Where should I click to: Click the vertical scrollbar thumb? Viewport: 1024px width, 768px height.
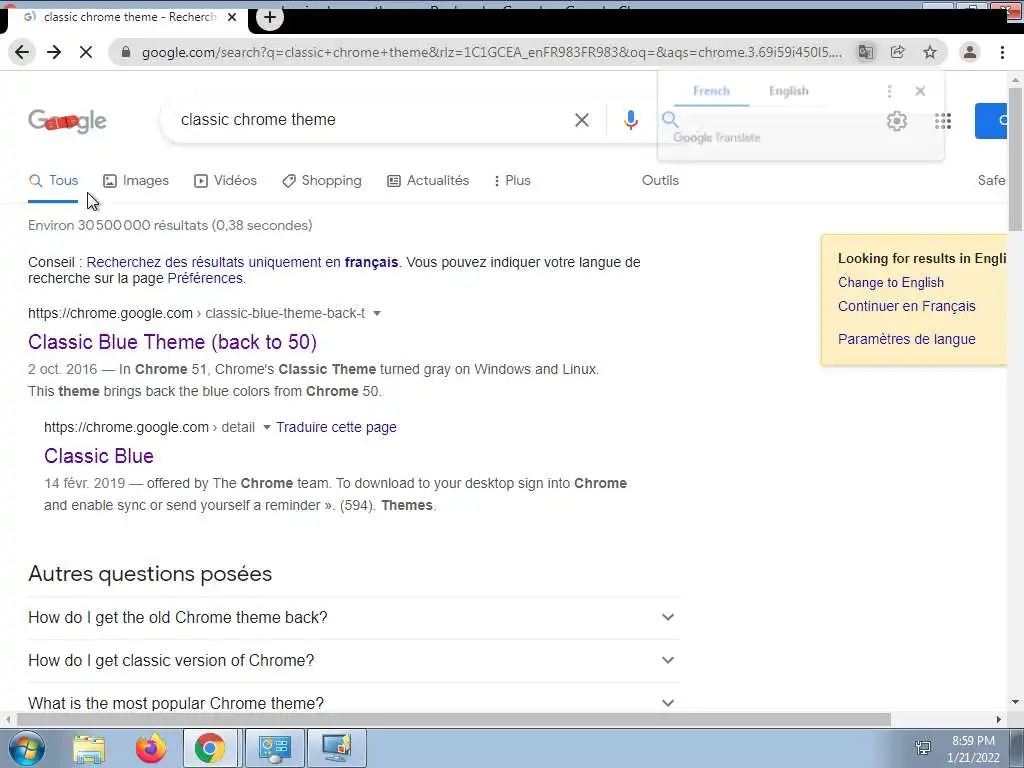pos(1015,158)
